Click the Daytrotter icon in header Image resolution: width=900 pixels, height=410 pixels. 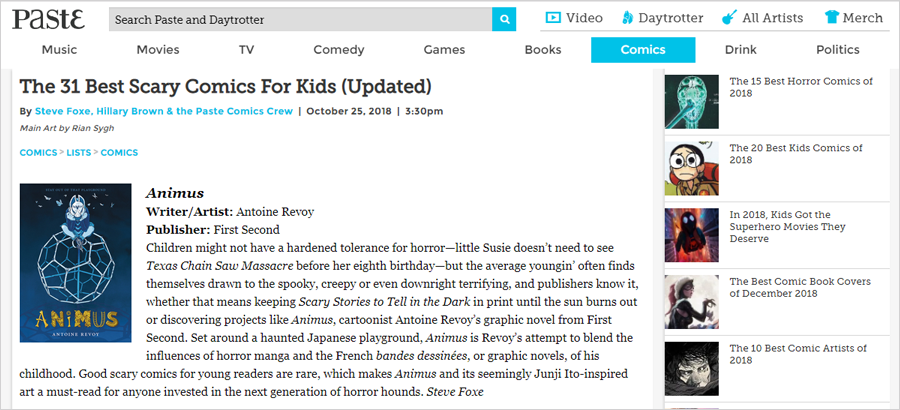627,18
